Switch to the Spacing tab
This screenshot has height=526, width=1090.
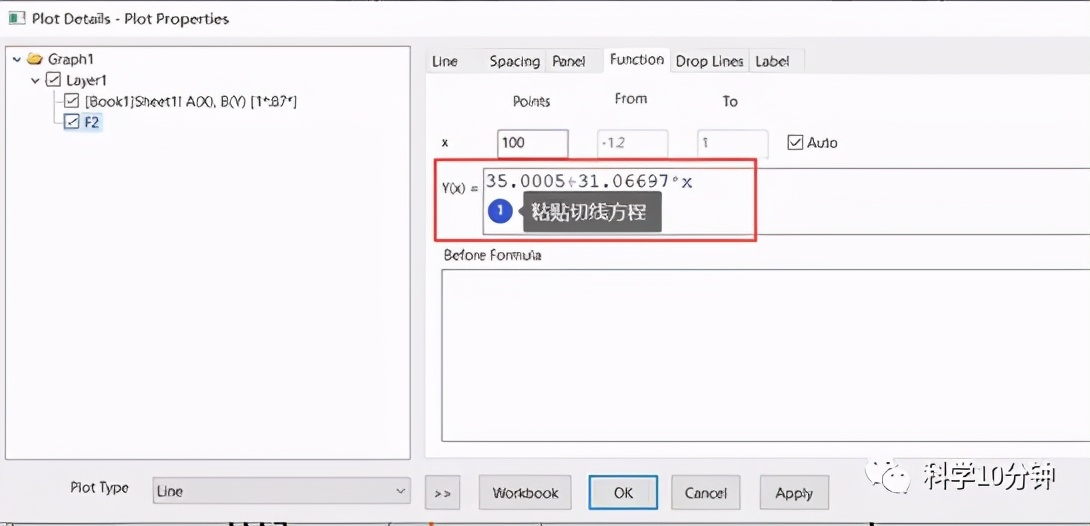(x=514, y=61)
